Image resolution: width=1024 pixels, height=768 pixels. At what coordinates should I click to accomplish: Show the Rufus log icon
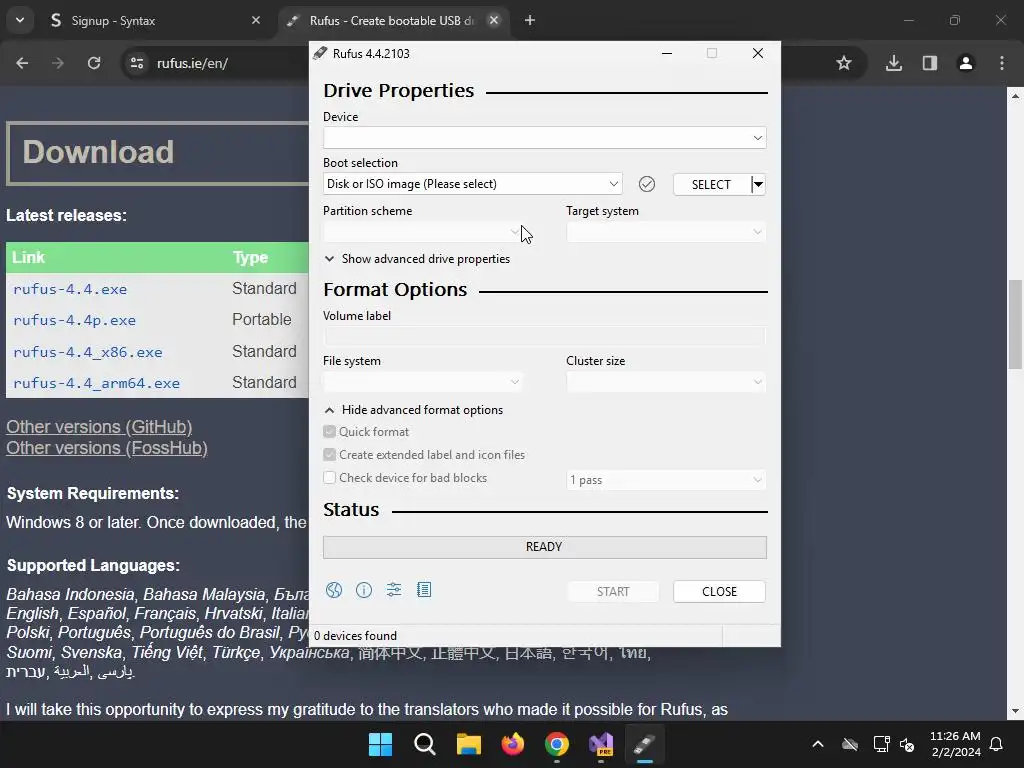click(x=424, y=590)
